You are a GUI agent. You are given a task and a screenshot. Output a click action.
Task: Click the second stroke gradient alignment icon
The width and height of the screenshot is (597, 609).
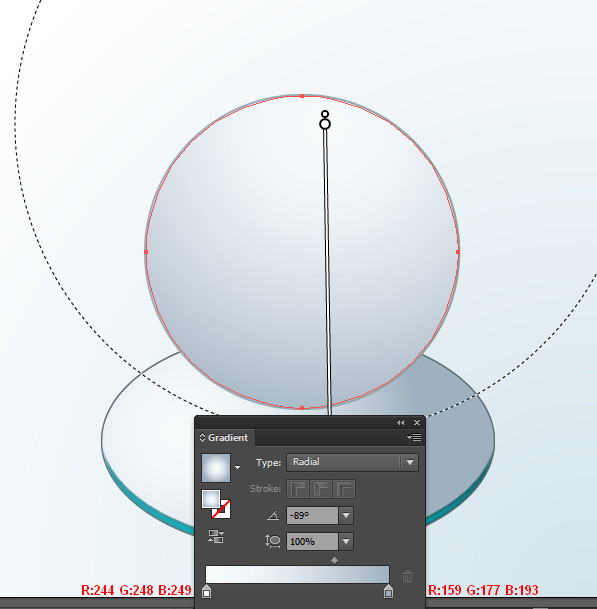pos(321,489)
